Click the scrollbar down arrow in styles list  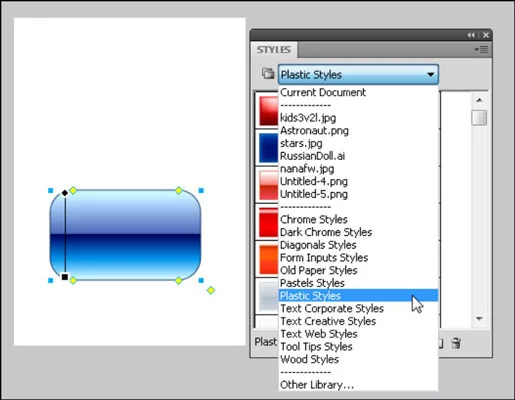479,319
